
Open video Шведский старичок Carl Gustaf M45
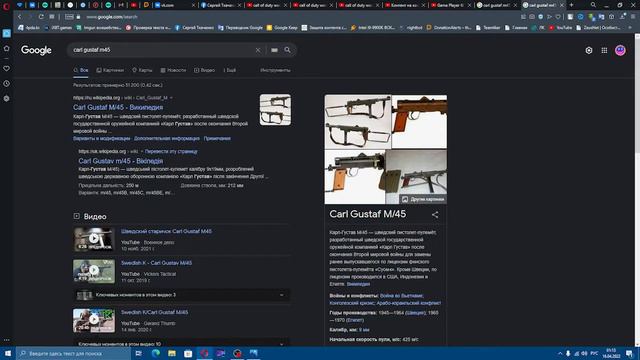pyautogui.click(x=166, y=231)
